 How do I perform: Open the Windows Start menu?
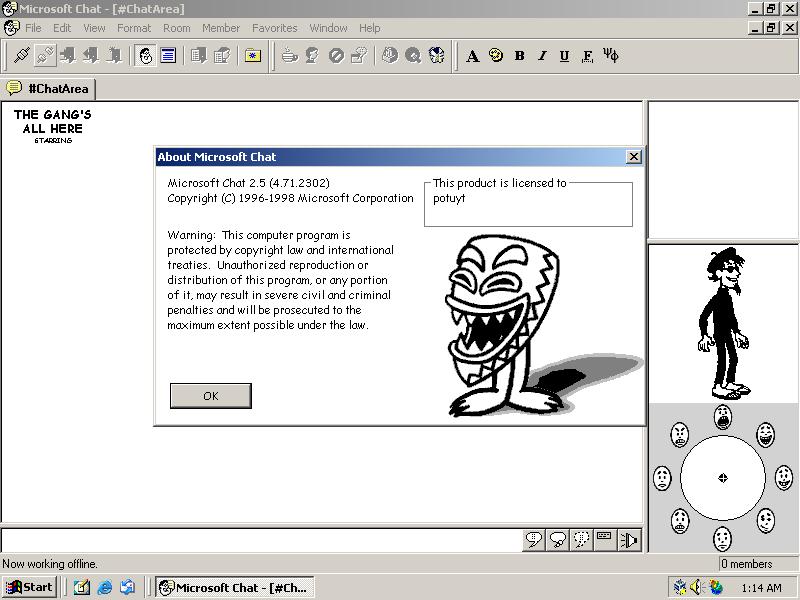pos(30,587)
